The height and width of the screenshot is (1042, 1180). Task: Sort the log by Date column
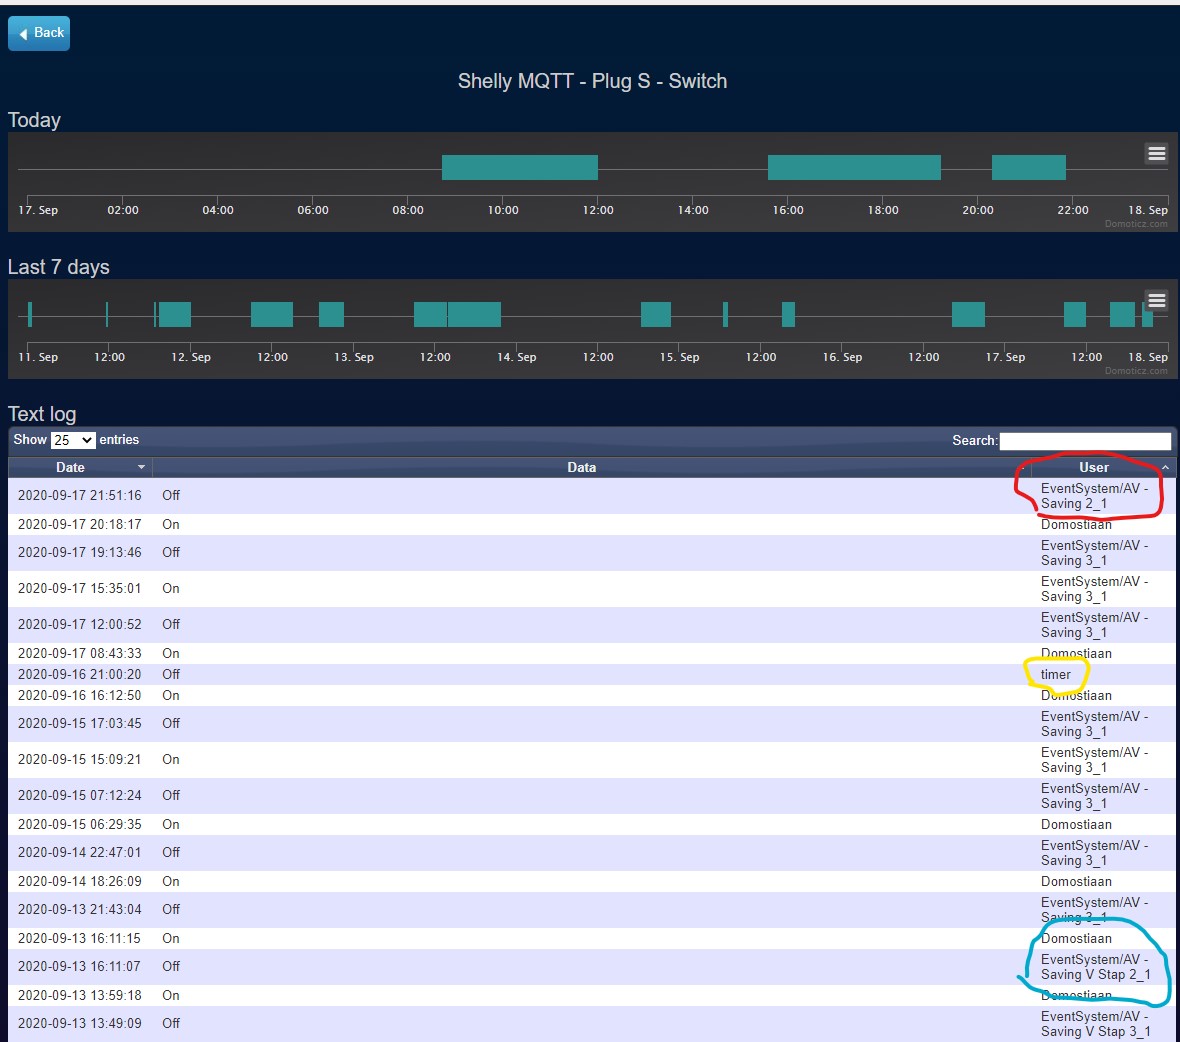pyautogui.click(x=80, y=467)
